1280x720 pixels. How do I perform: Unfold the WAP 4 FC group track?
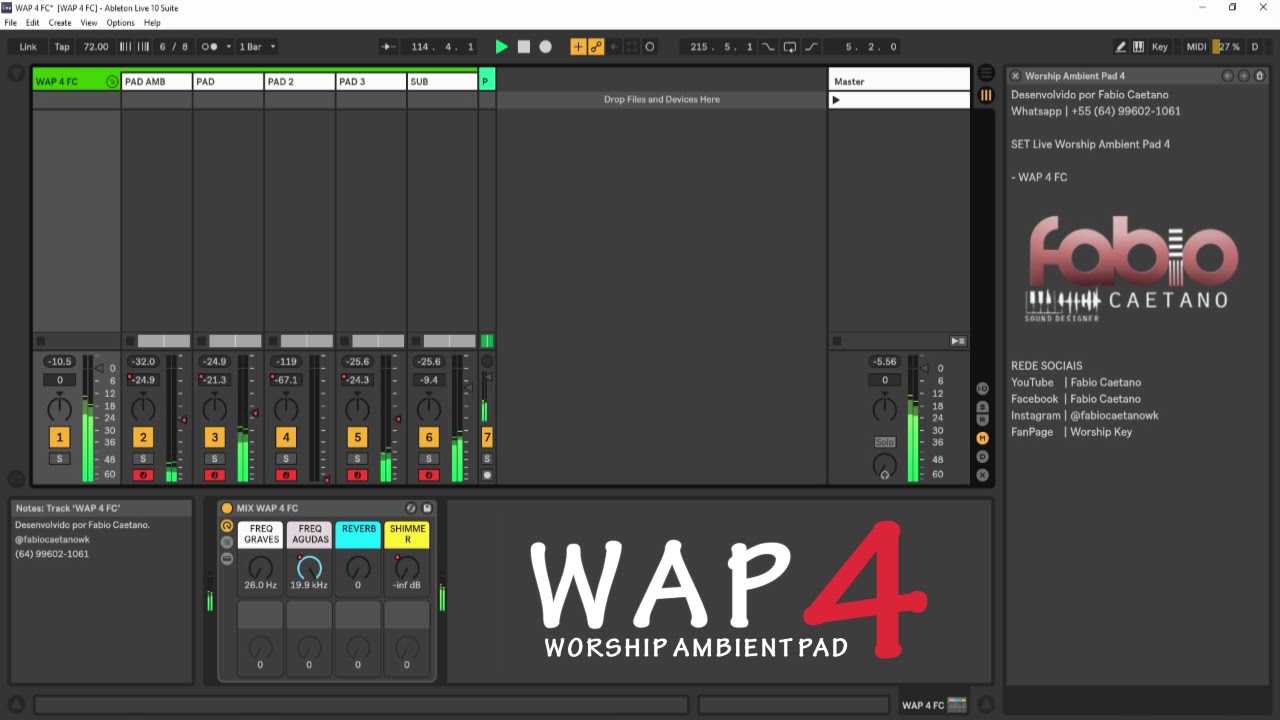pos(112,82)
